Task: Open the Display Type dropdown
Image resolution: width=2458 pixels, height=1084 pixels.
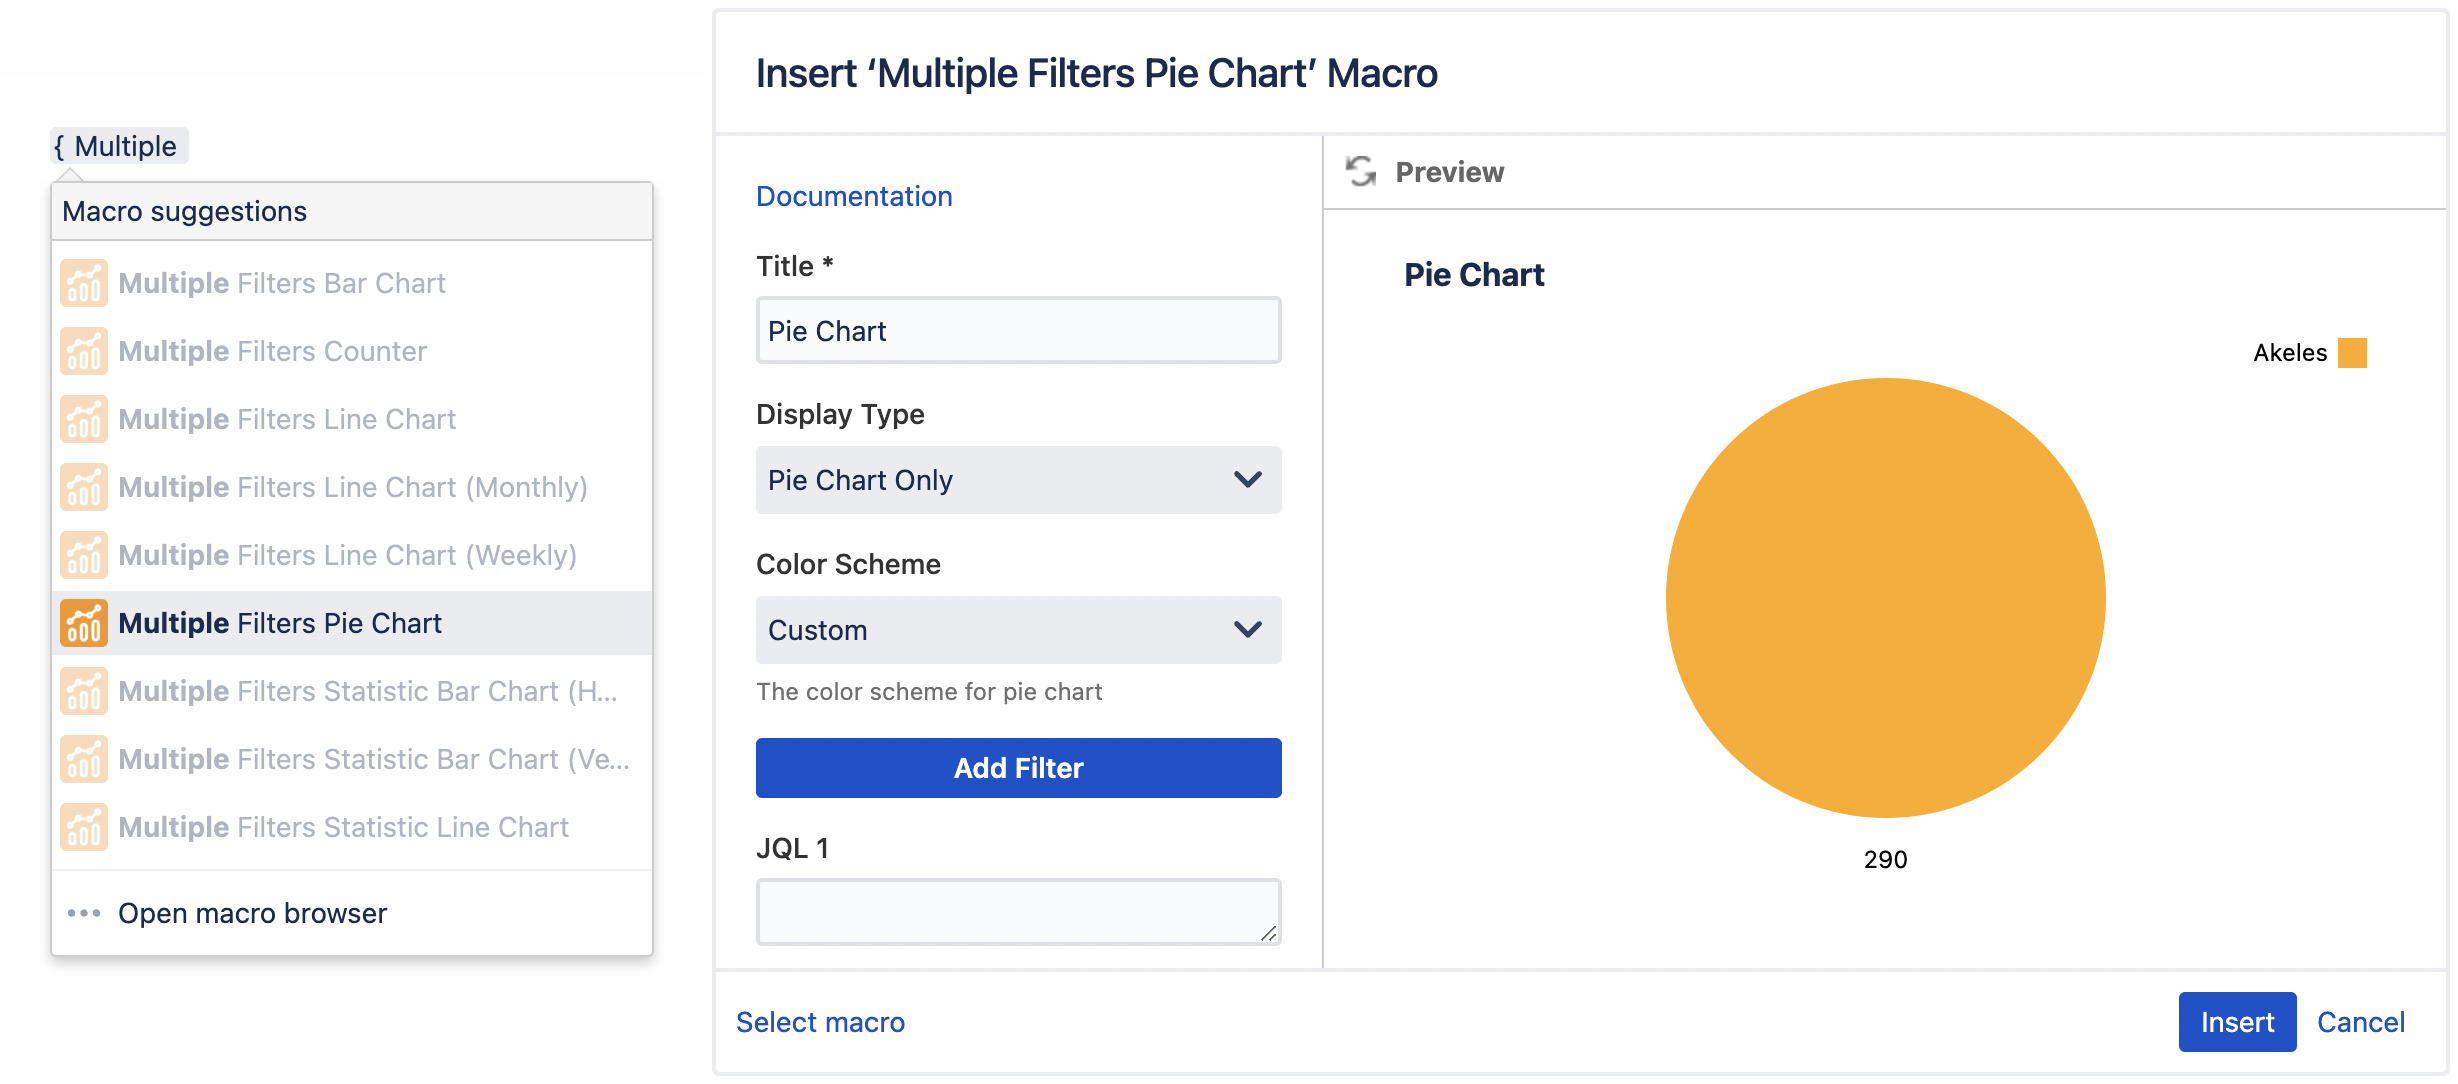Action: point(1017,480)
